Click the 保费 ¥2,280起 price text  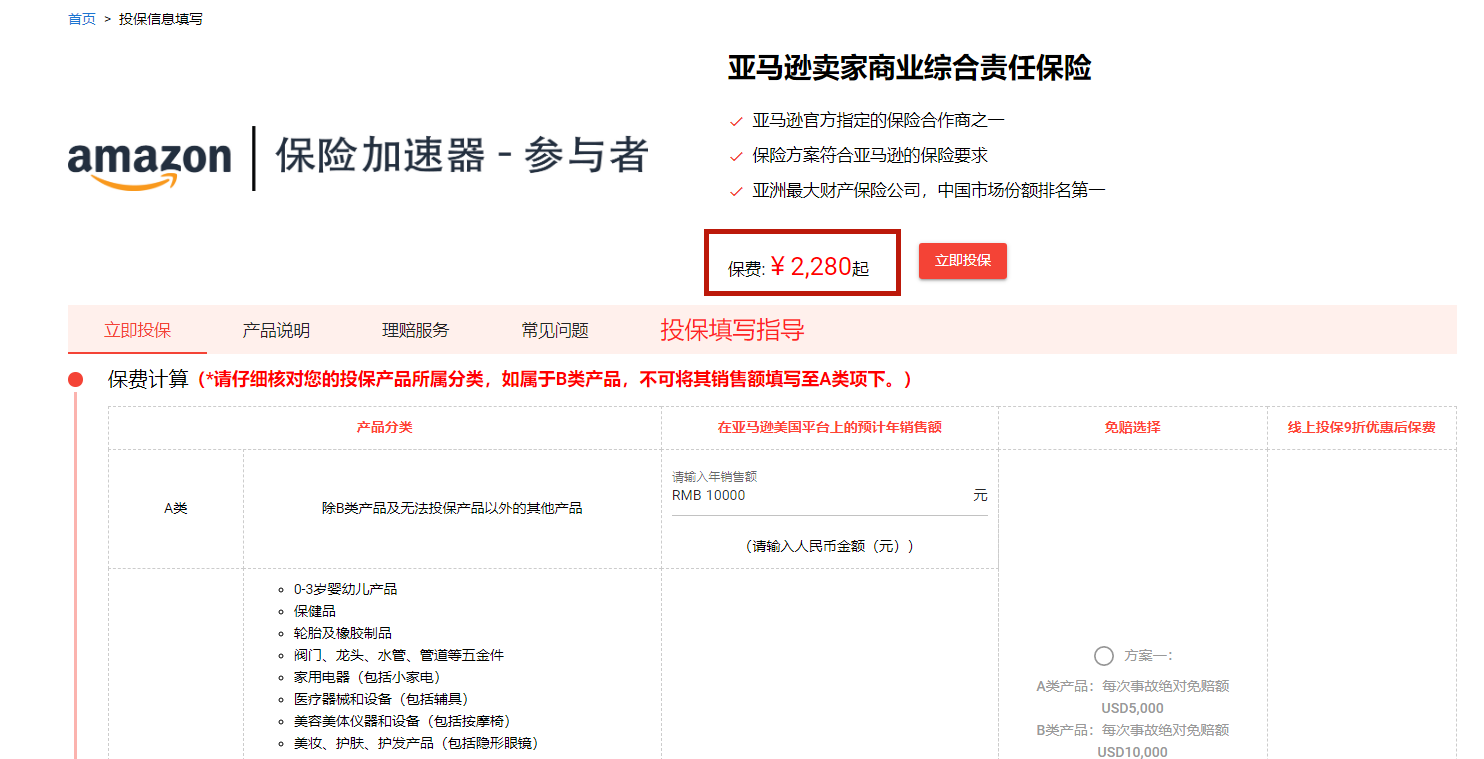click(x=798, y=267)
